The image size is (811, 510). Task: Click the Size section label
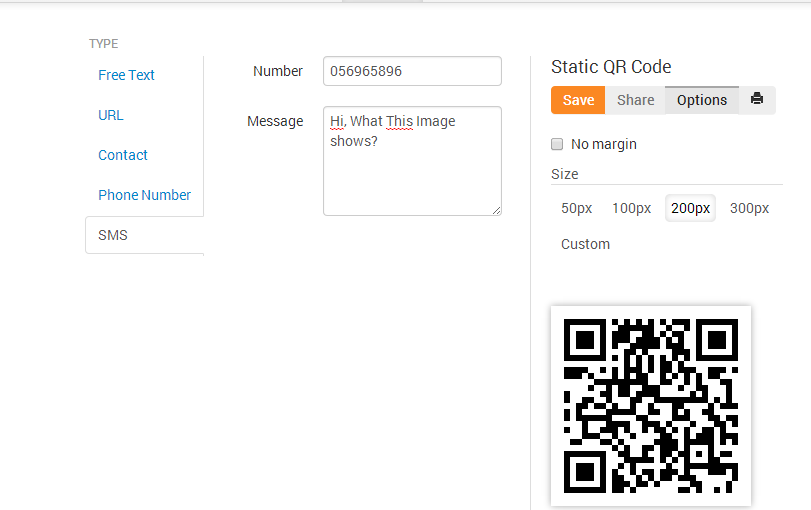564,174
